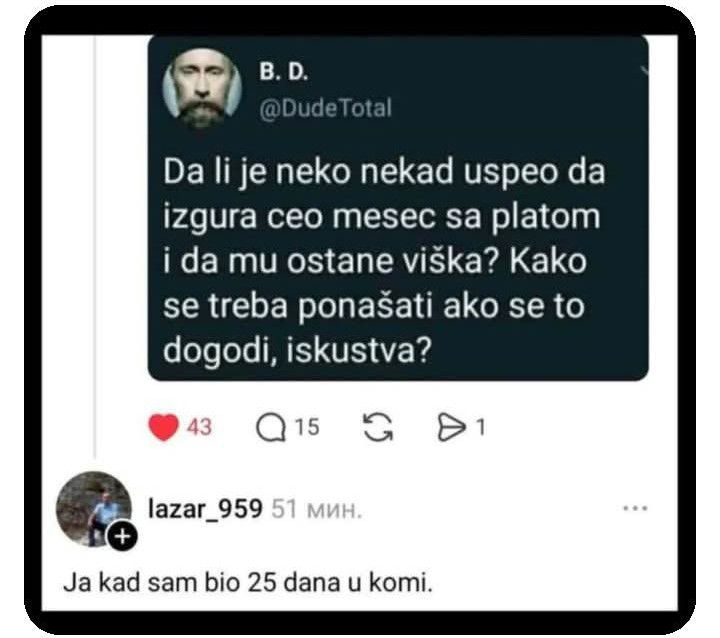Repost using the circular arrows icon
The image size is (720, 638).
(378, 427)
